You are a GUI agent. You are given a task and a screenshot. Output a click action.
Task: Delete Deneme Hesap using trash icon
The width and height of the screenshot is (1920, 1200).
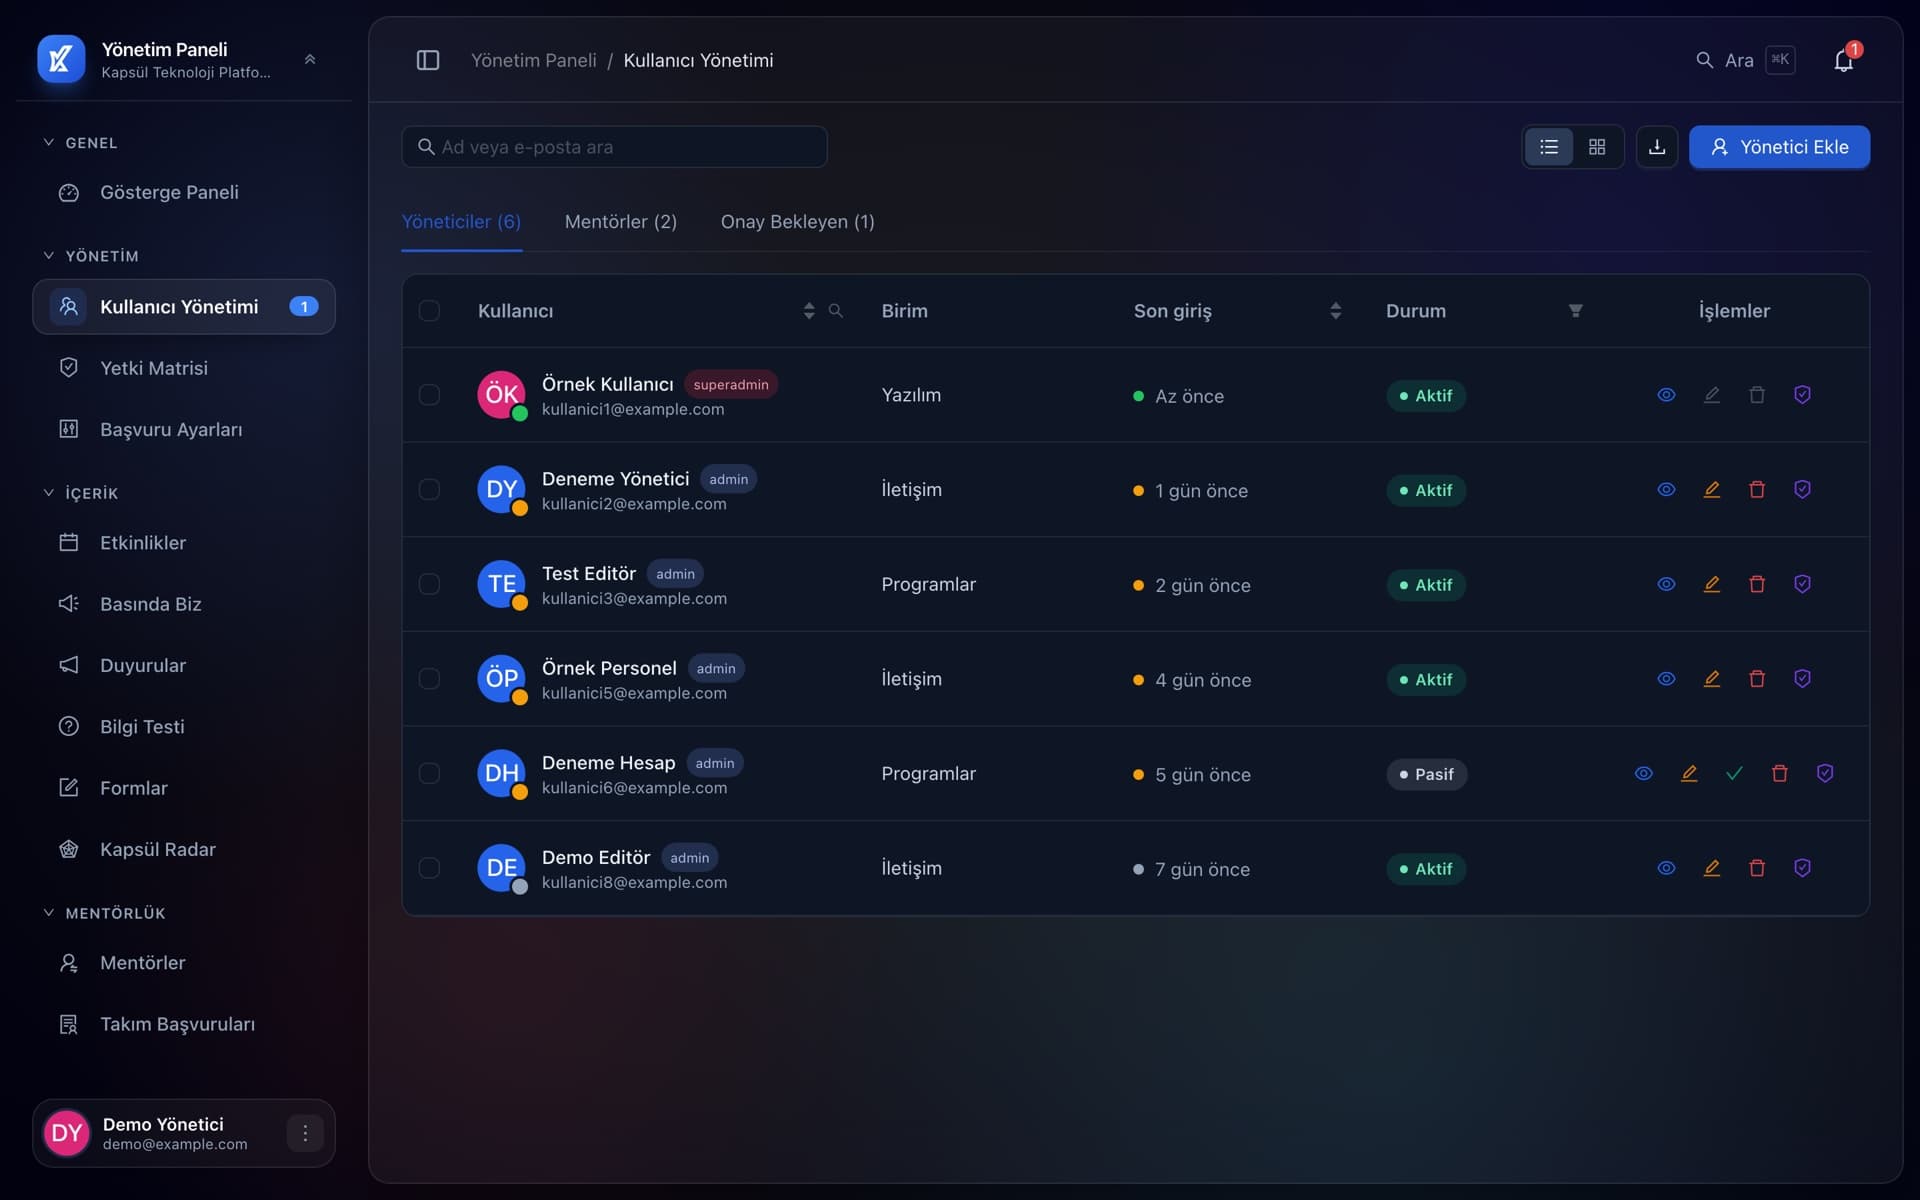(x=1780, y=773)
